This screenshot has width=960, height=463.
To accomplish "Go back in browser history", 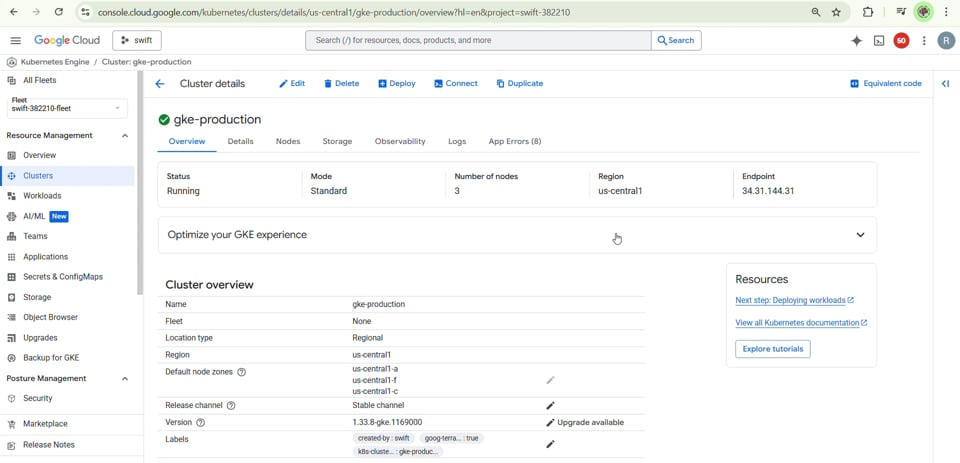I will [x=14, y=12].
